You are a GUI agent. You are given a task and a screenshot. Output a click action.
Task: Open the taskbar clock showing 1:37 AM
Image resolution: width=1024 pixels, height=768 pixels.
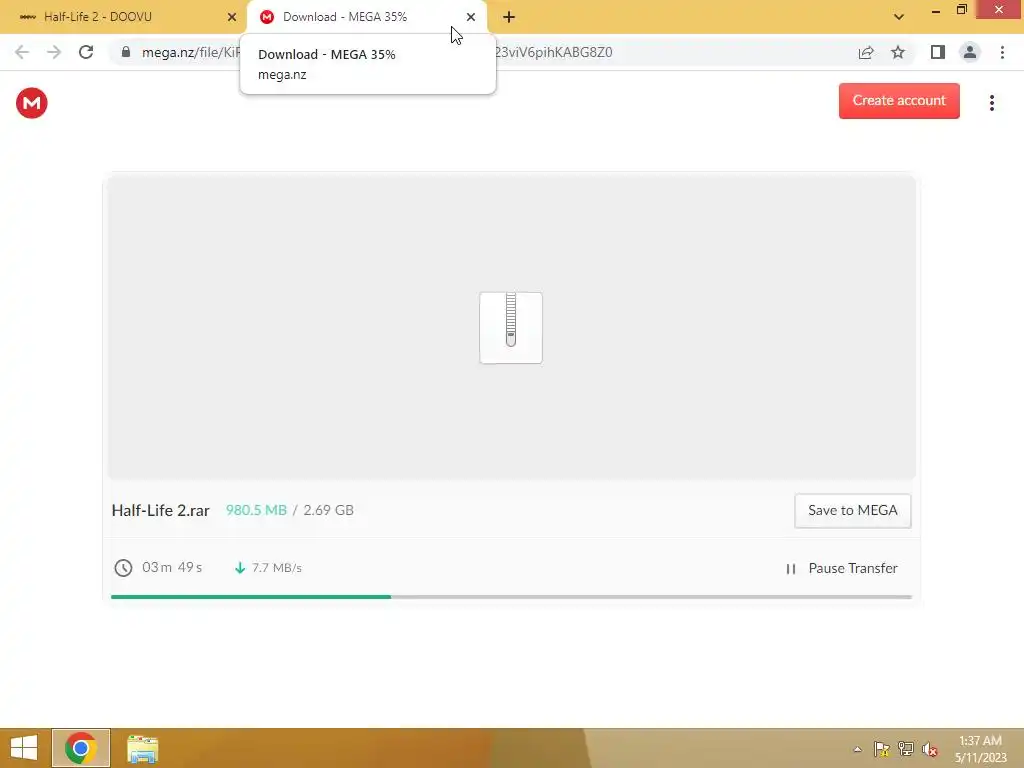980,748
